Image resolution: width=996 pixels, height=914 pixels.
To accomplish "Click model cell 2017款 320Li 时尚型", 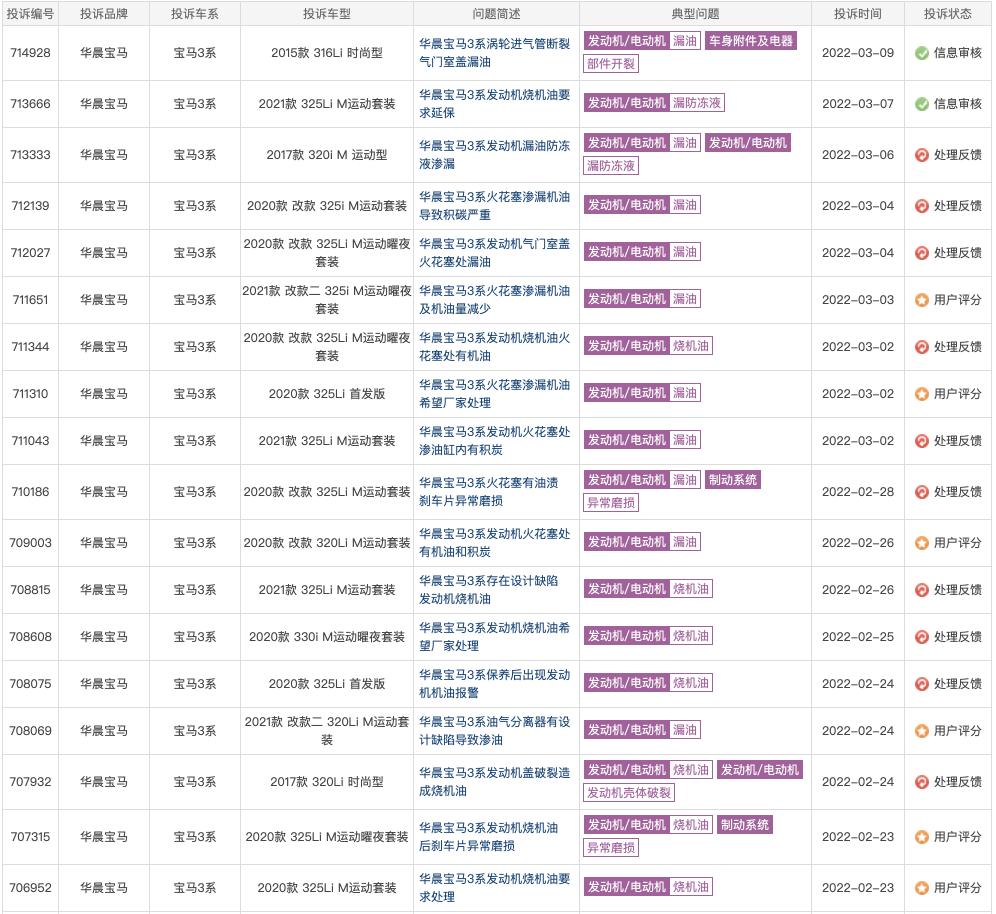I will [x=326, y=782].
